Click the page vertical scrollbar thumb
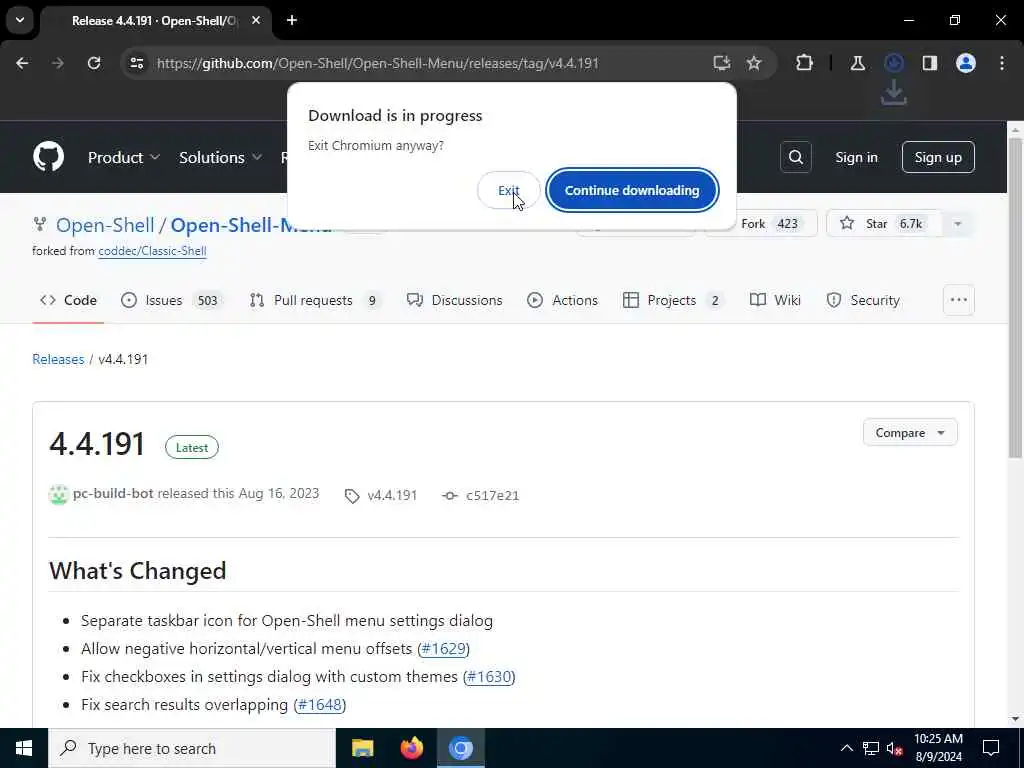The image size is (1024, 768). pos(1015,297)
